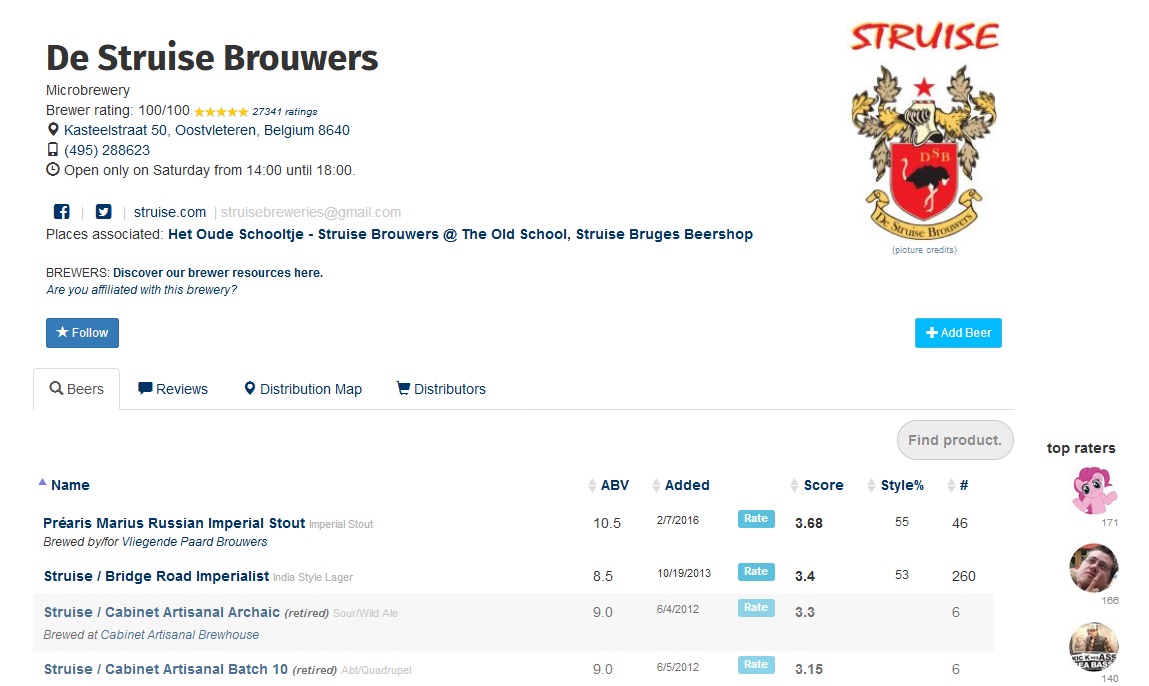This screenshot has width=1149, height=686.
Task: Click the Imperial Stout style label
Action: point(341,525)
